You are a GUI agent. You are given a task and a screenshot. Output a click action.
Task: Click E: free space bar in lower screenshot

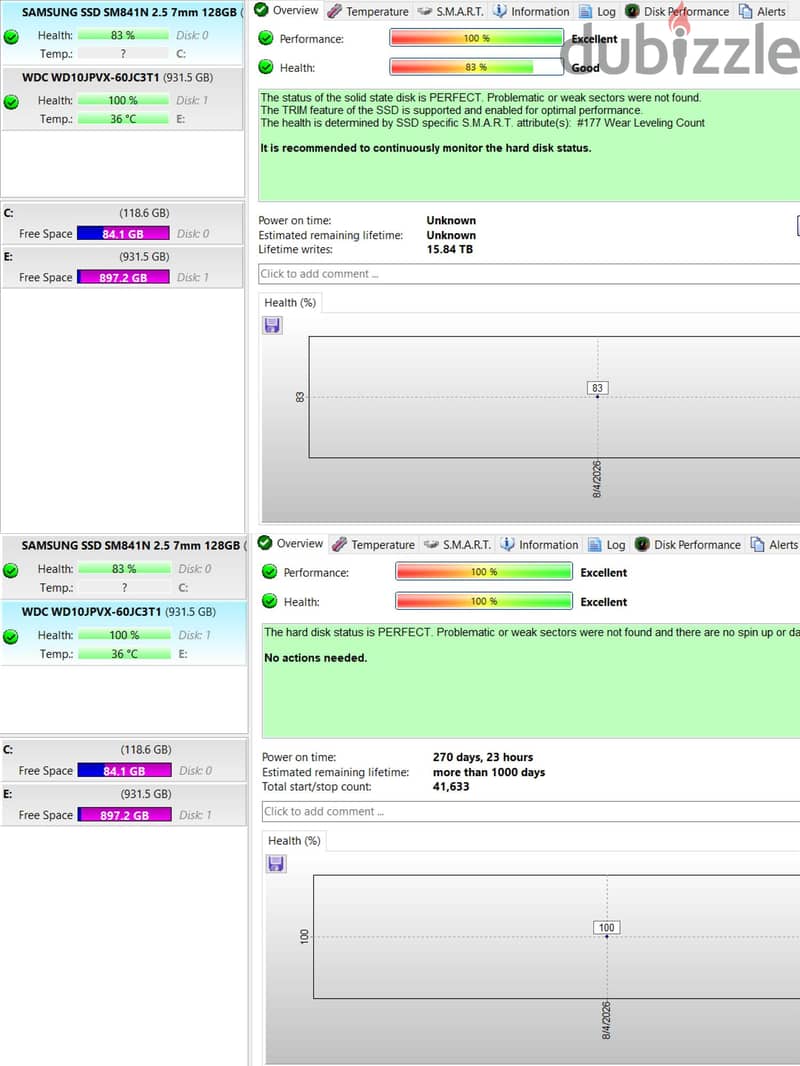point(124,814)
